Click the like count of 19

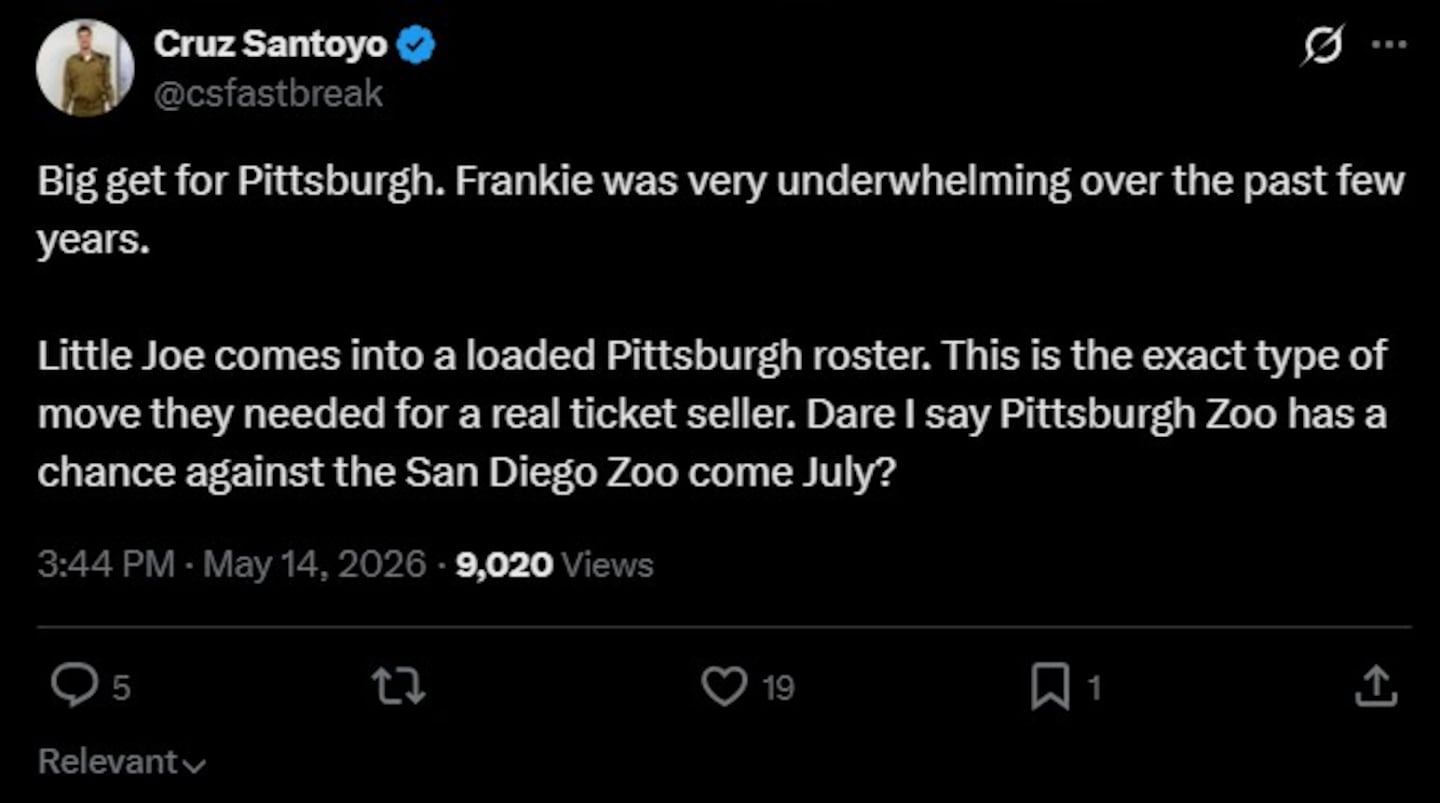click(x=778, y=688)
